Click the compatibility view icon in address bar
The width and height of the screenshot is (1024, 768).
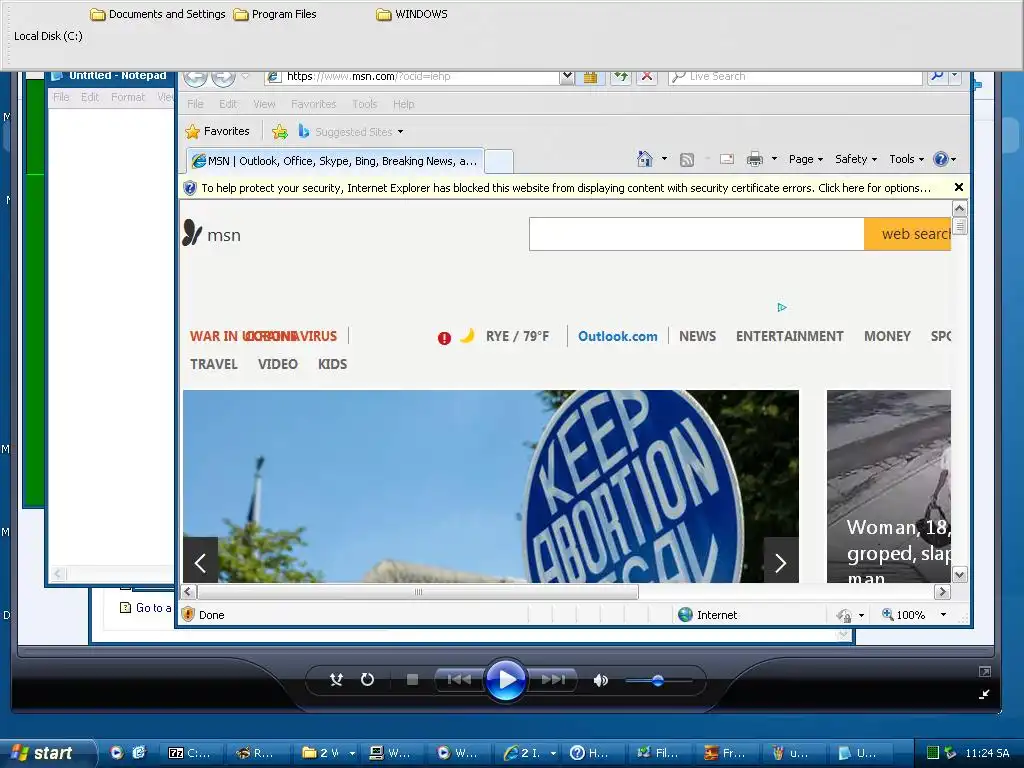tap(590, 77)
